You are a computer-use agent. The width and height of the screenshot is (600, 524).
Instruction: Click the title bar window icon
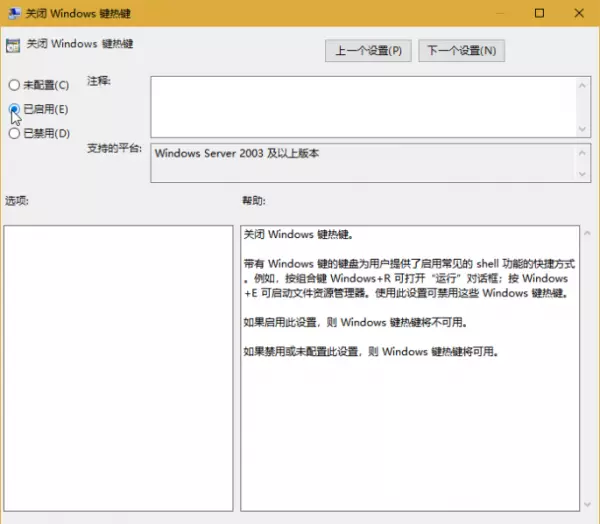point(14,13)
